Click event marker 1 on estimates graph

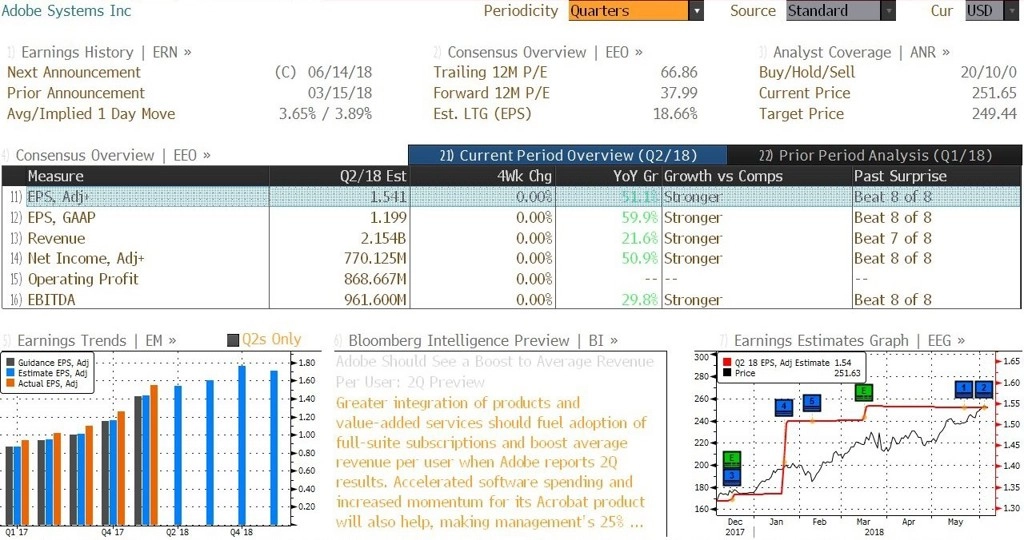click(x=964, y=389)
